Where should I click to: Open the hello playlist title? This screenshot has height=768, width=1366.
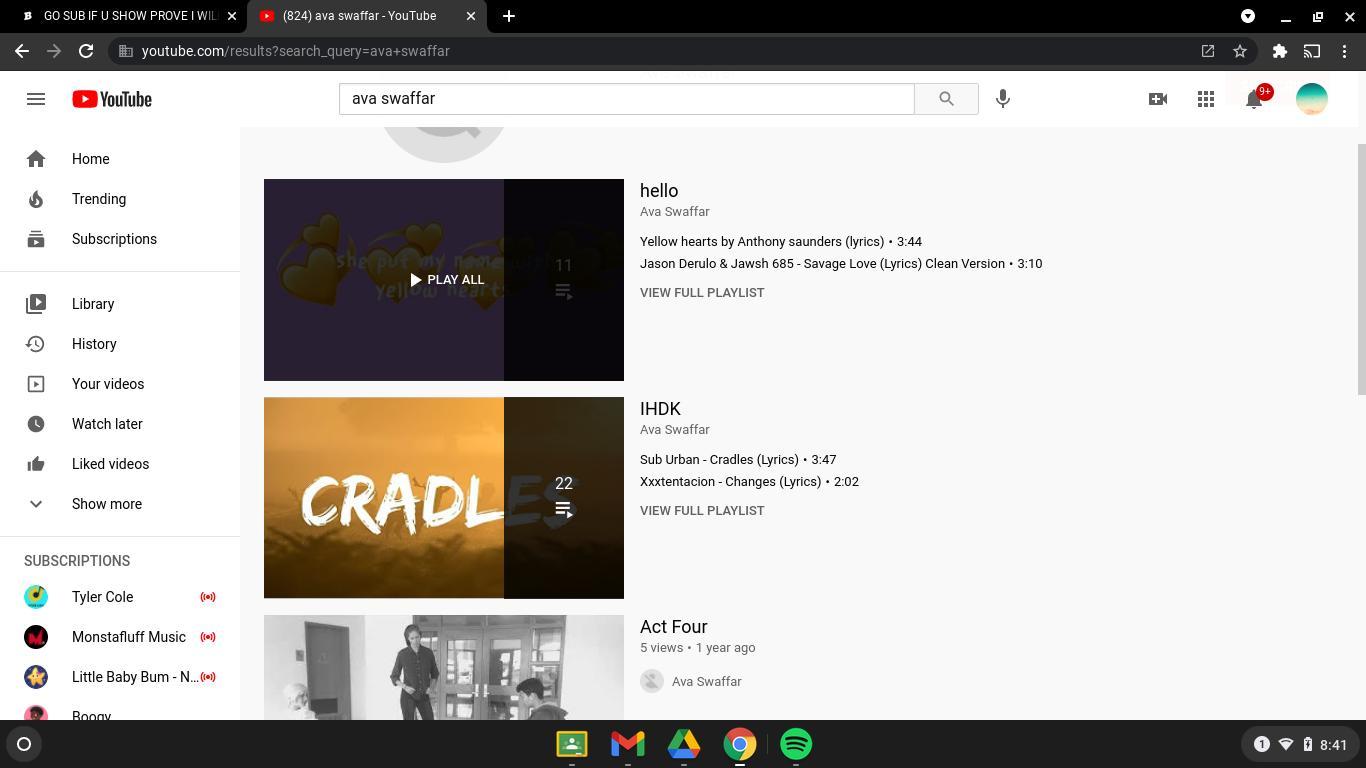point(659,191)
